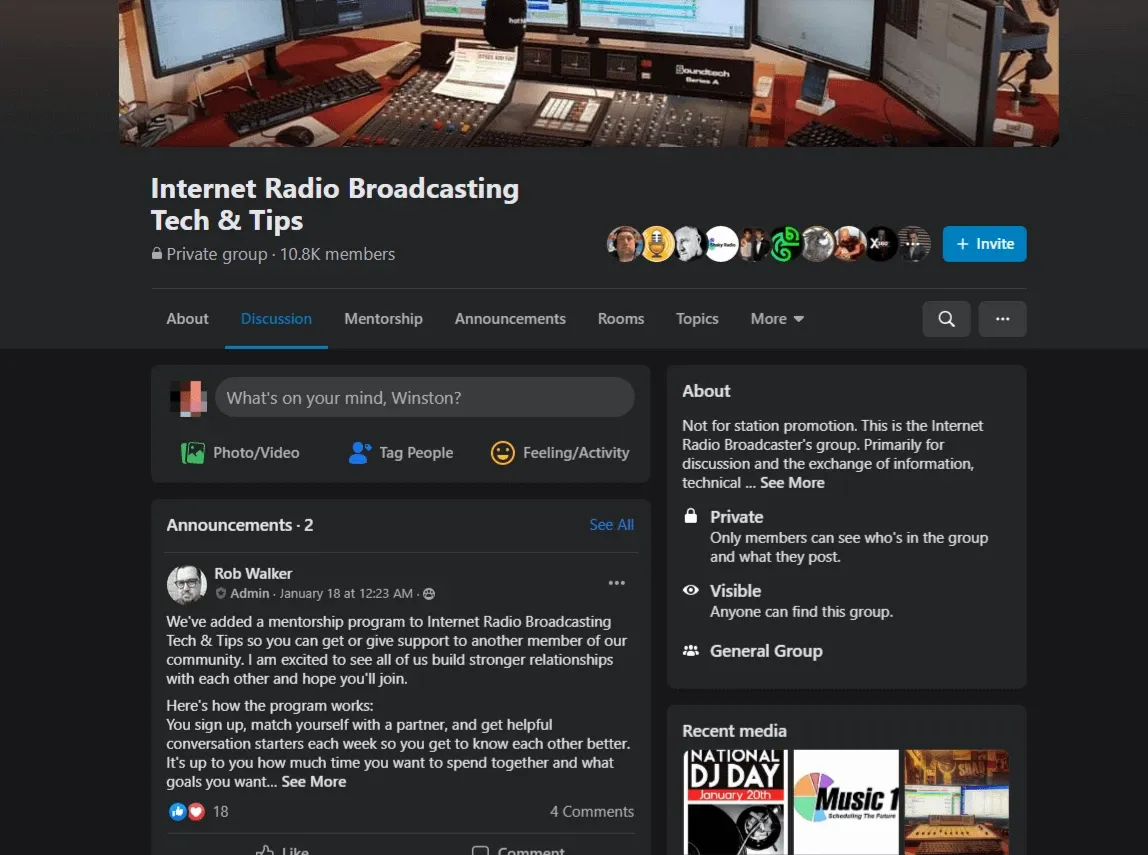Click the Photo/Video upload icon
The image size is (1148, 855).
193,452
